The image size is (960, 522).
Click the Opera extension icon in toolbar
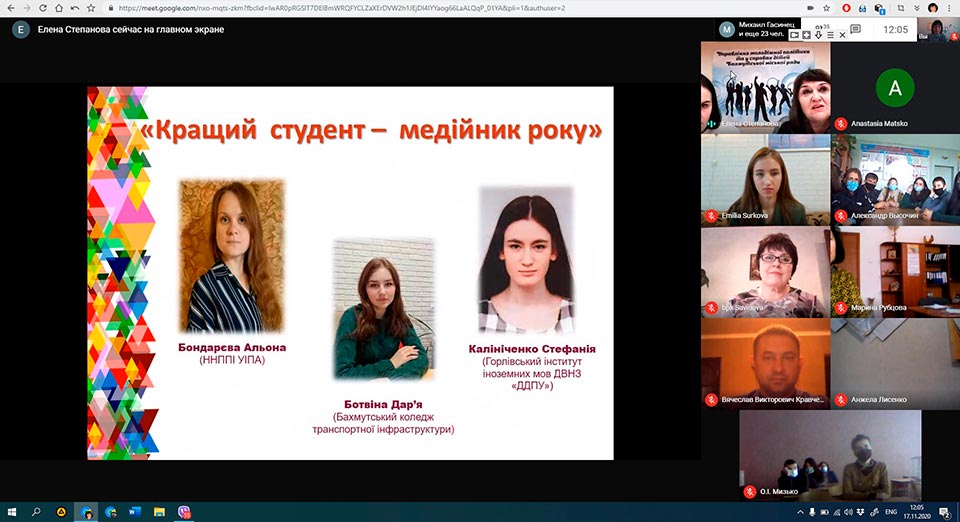pyautogui.click(x=847, y=8)
